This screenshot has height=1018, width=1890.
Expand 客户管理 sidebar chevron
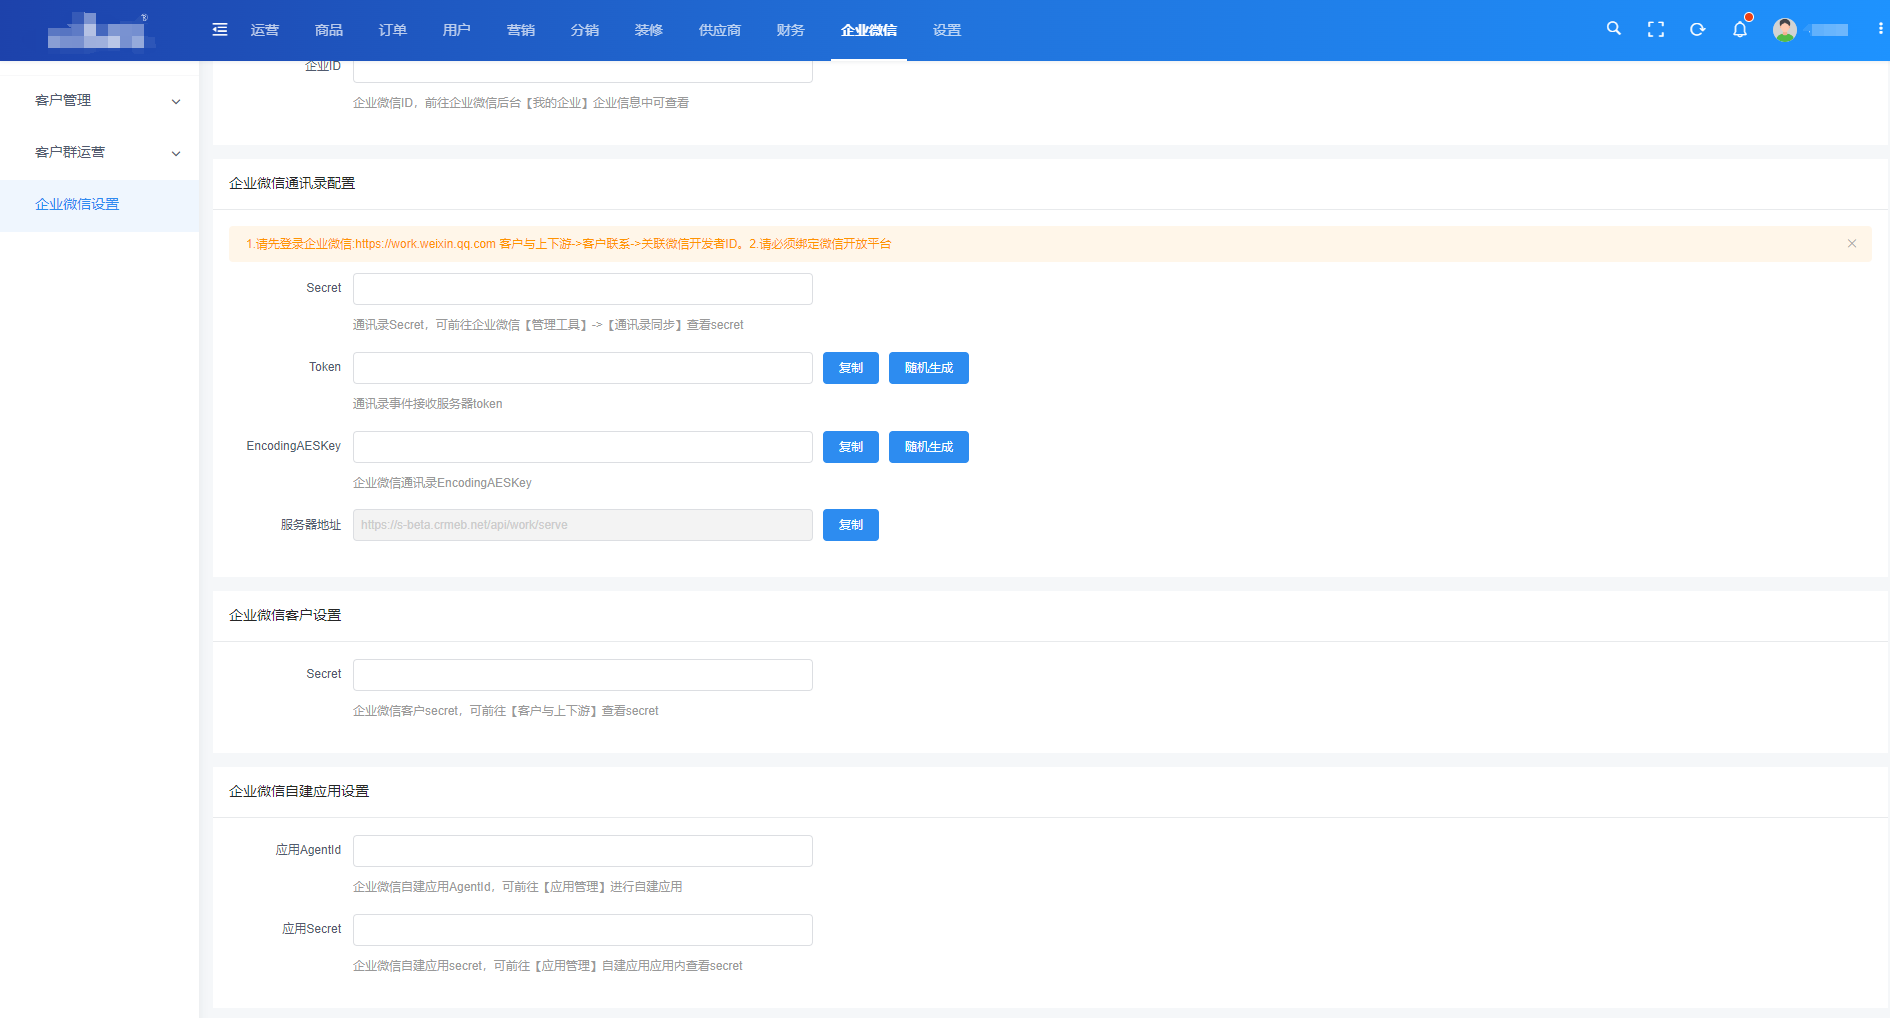(x=176, y=101)
